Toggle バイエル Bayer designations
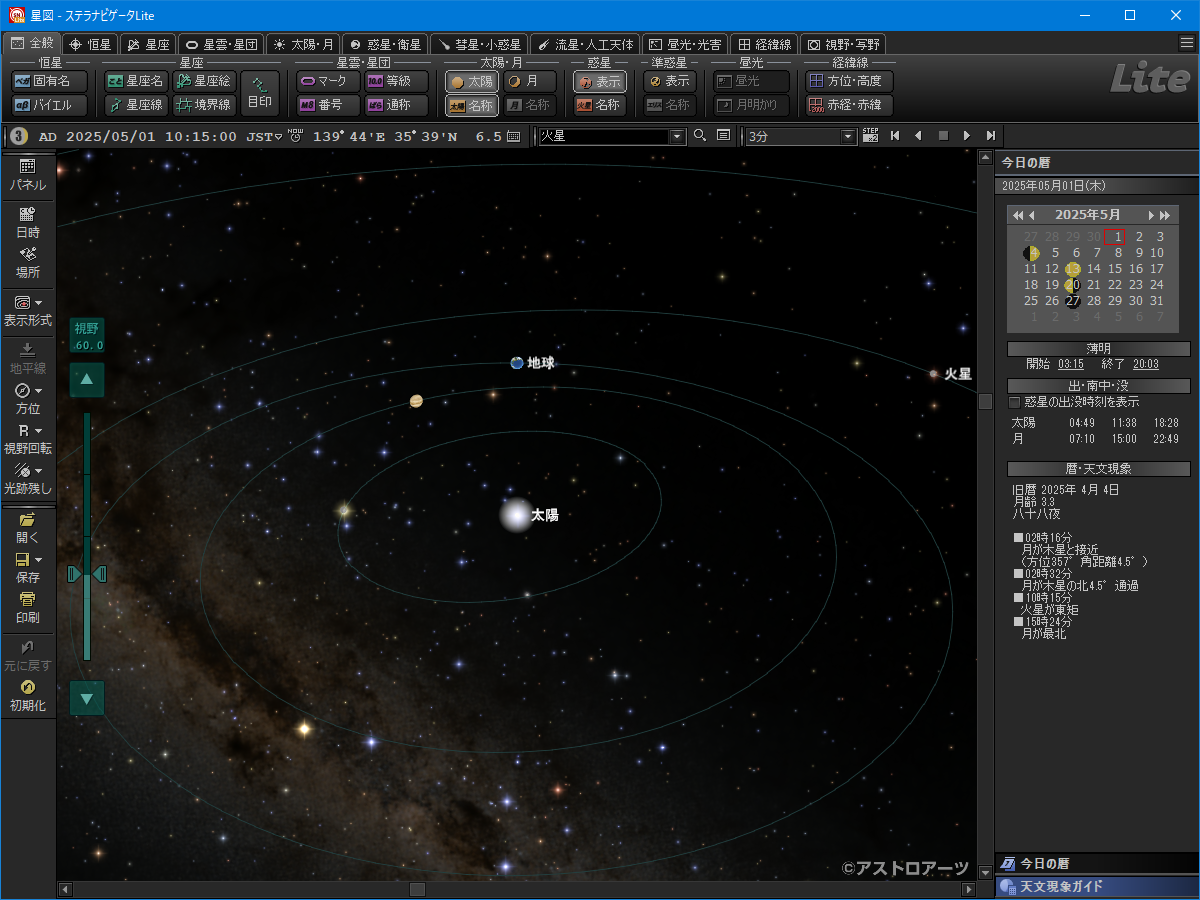1200x900 pixels. [x=49, y=104]
